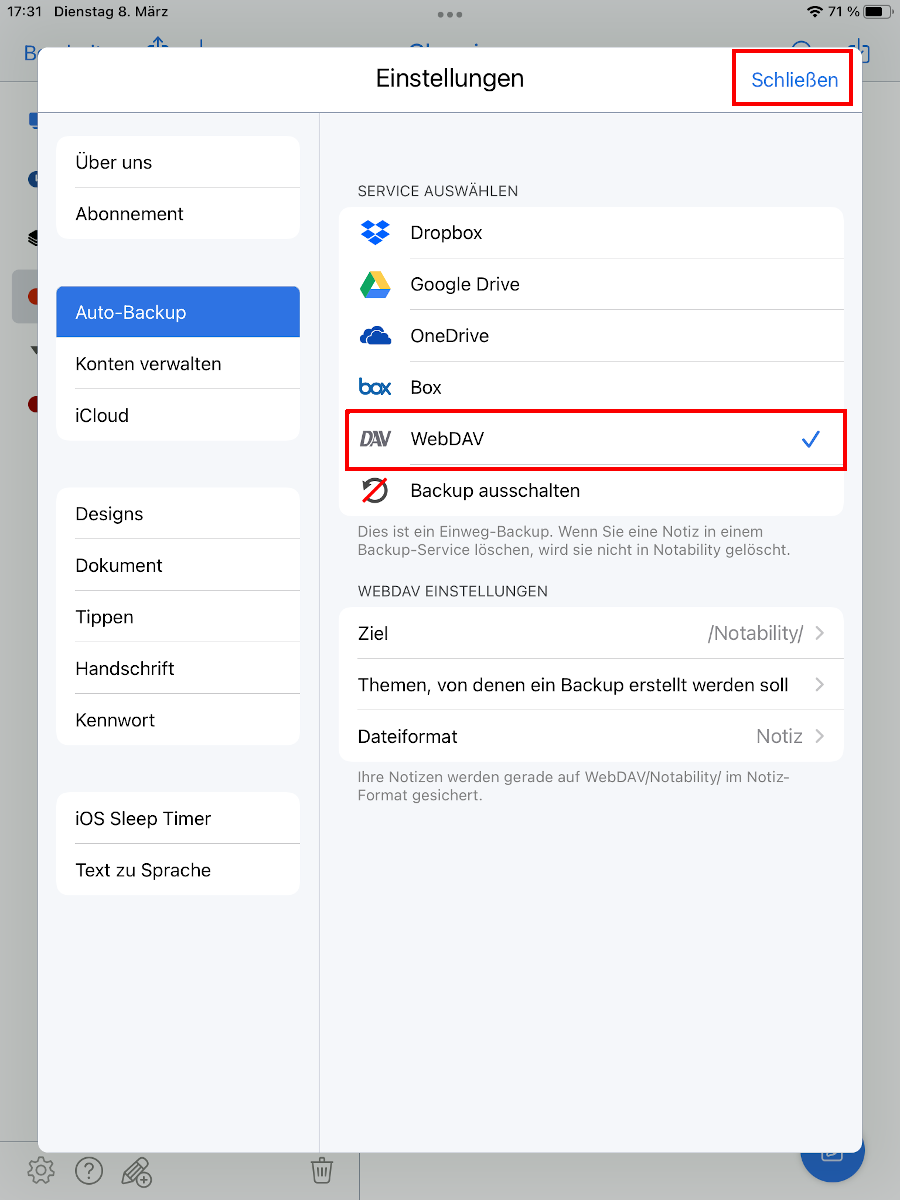Click the OneDrive cloud icon
Screen dimensions: 900x1200
[375, 336]
